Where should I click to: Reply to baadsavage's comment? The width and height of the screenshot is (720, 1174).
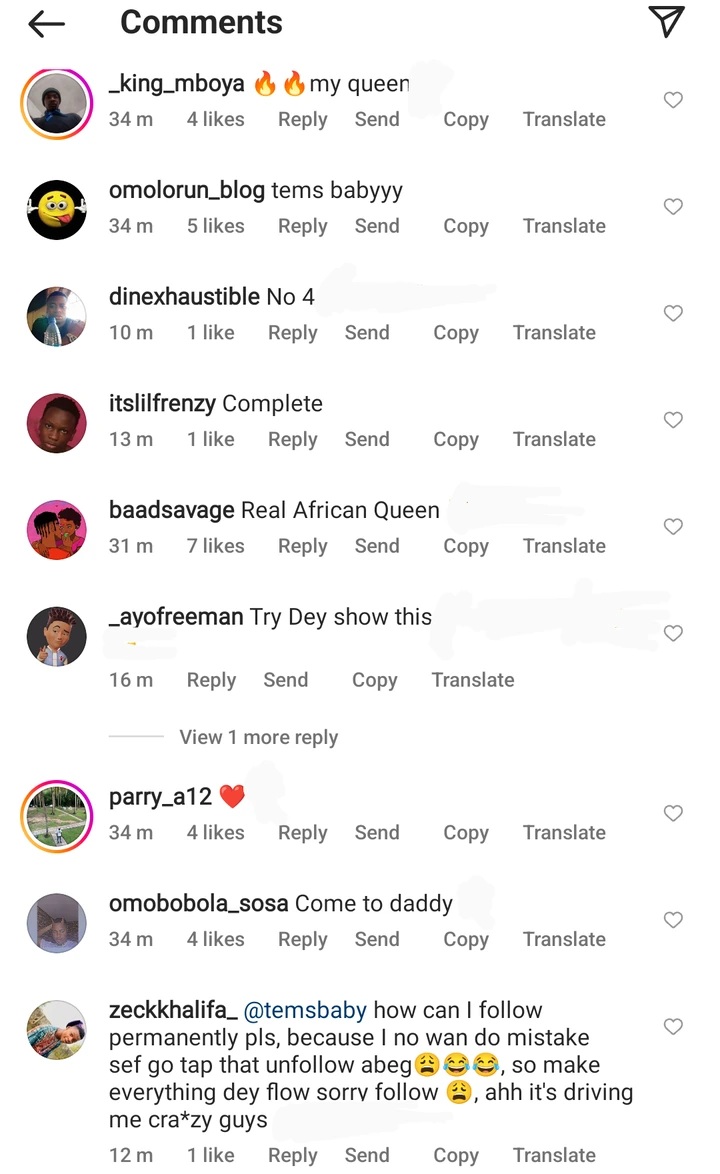[x=302, y=546]
